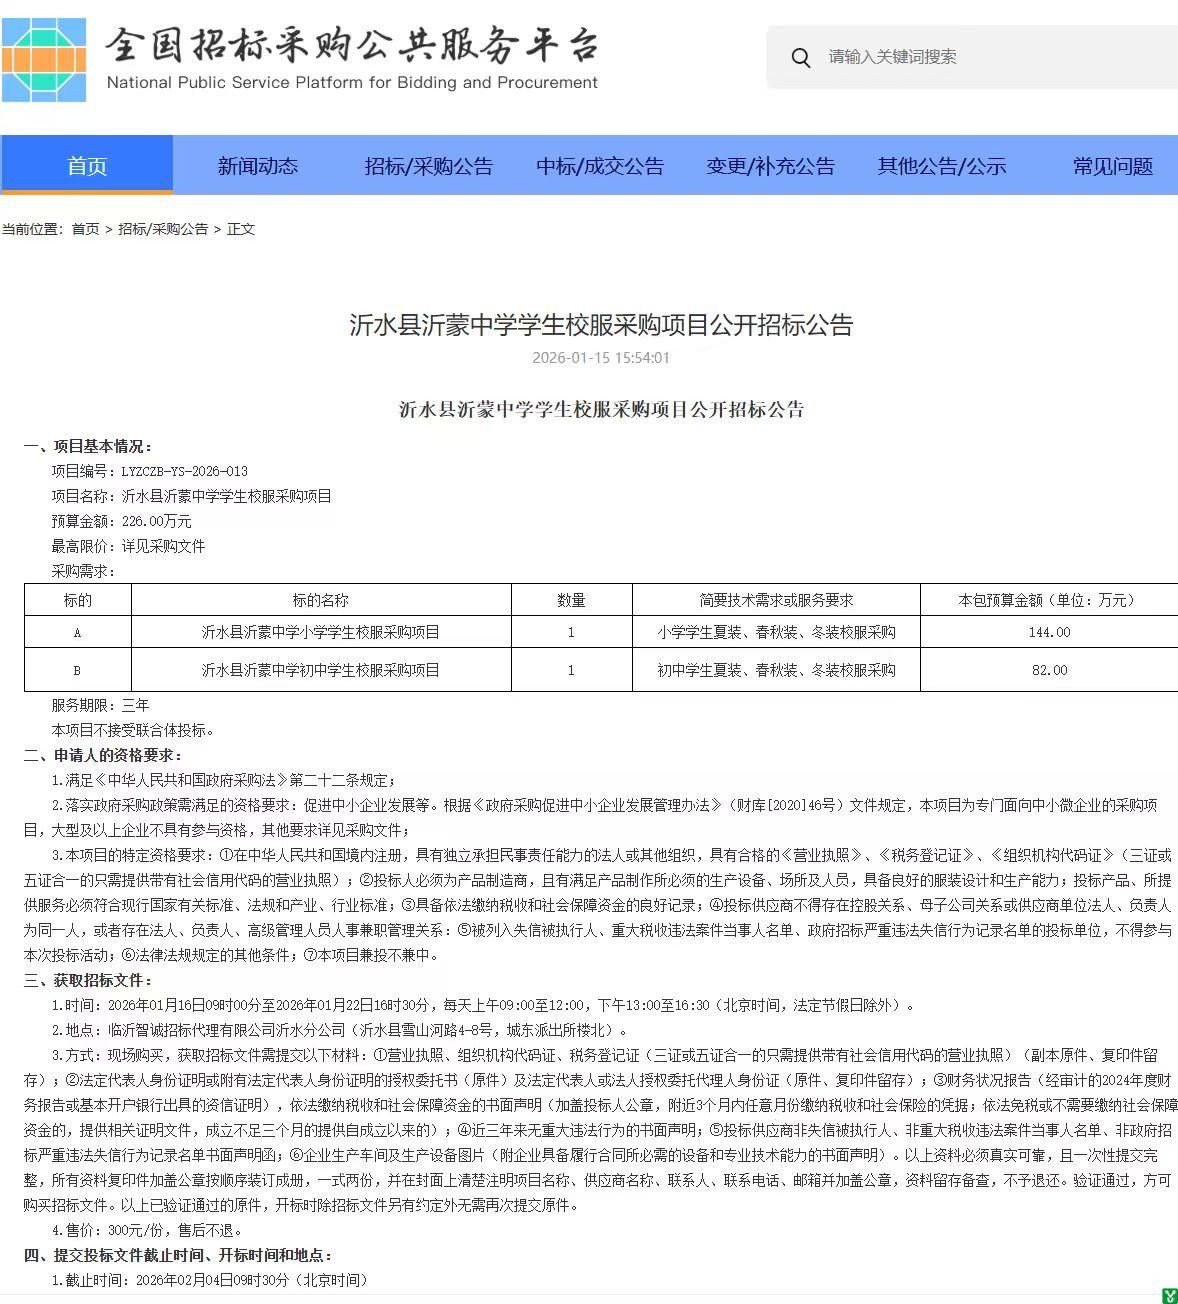The image size is (1178, 1304).
Task: Click the 144.00 budget amount cell
Action: point(1049,632)
